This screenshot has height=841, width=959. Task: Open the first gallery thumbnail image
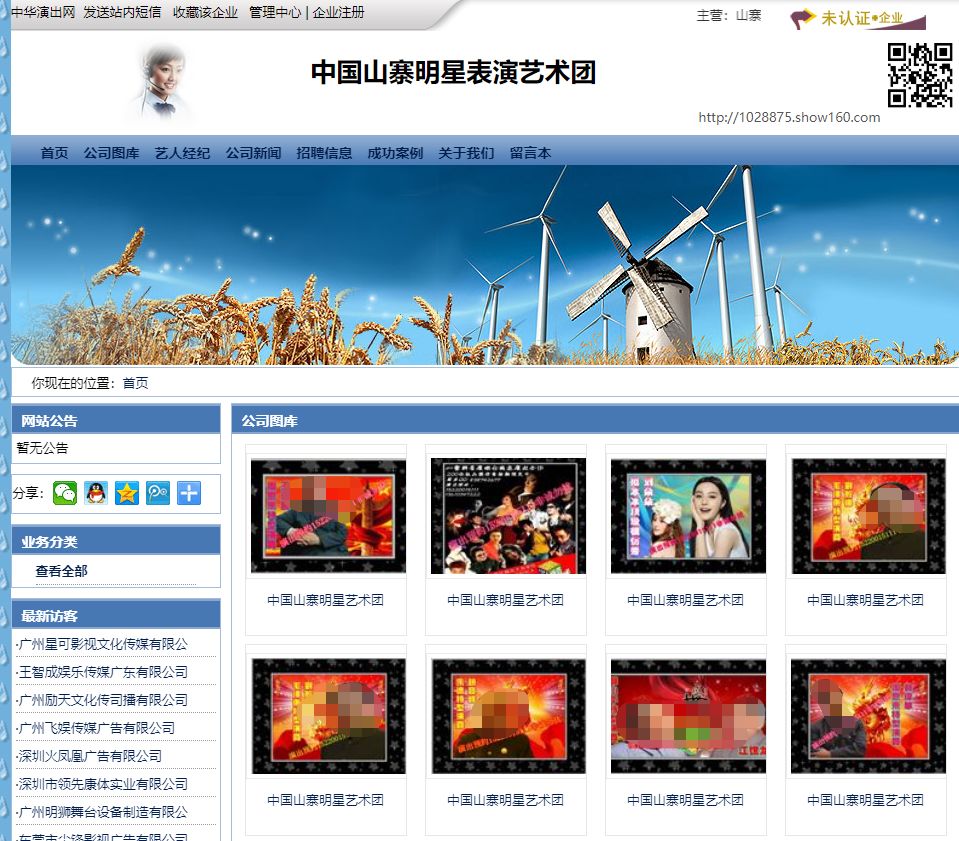[x=328, y=516]
